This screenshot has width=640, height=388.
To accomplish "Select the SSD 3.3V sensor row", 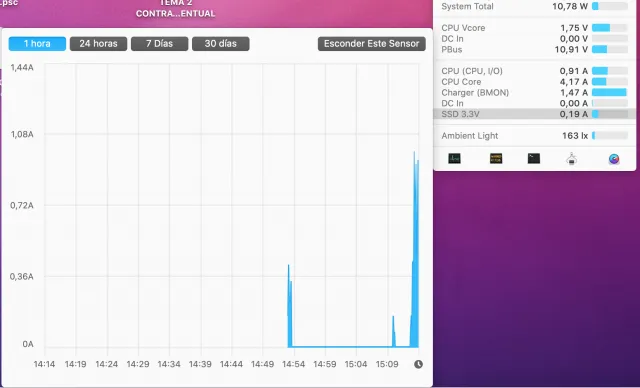I will tap(534, 114).
